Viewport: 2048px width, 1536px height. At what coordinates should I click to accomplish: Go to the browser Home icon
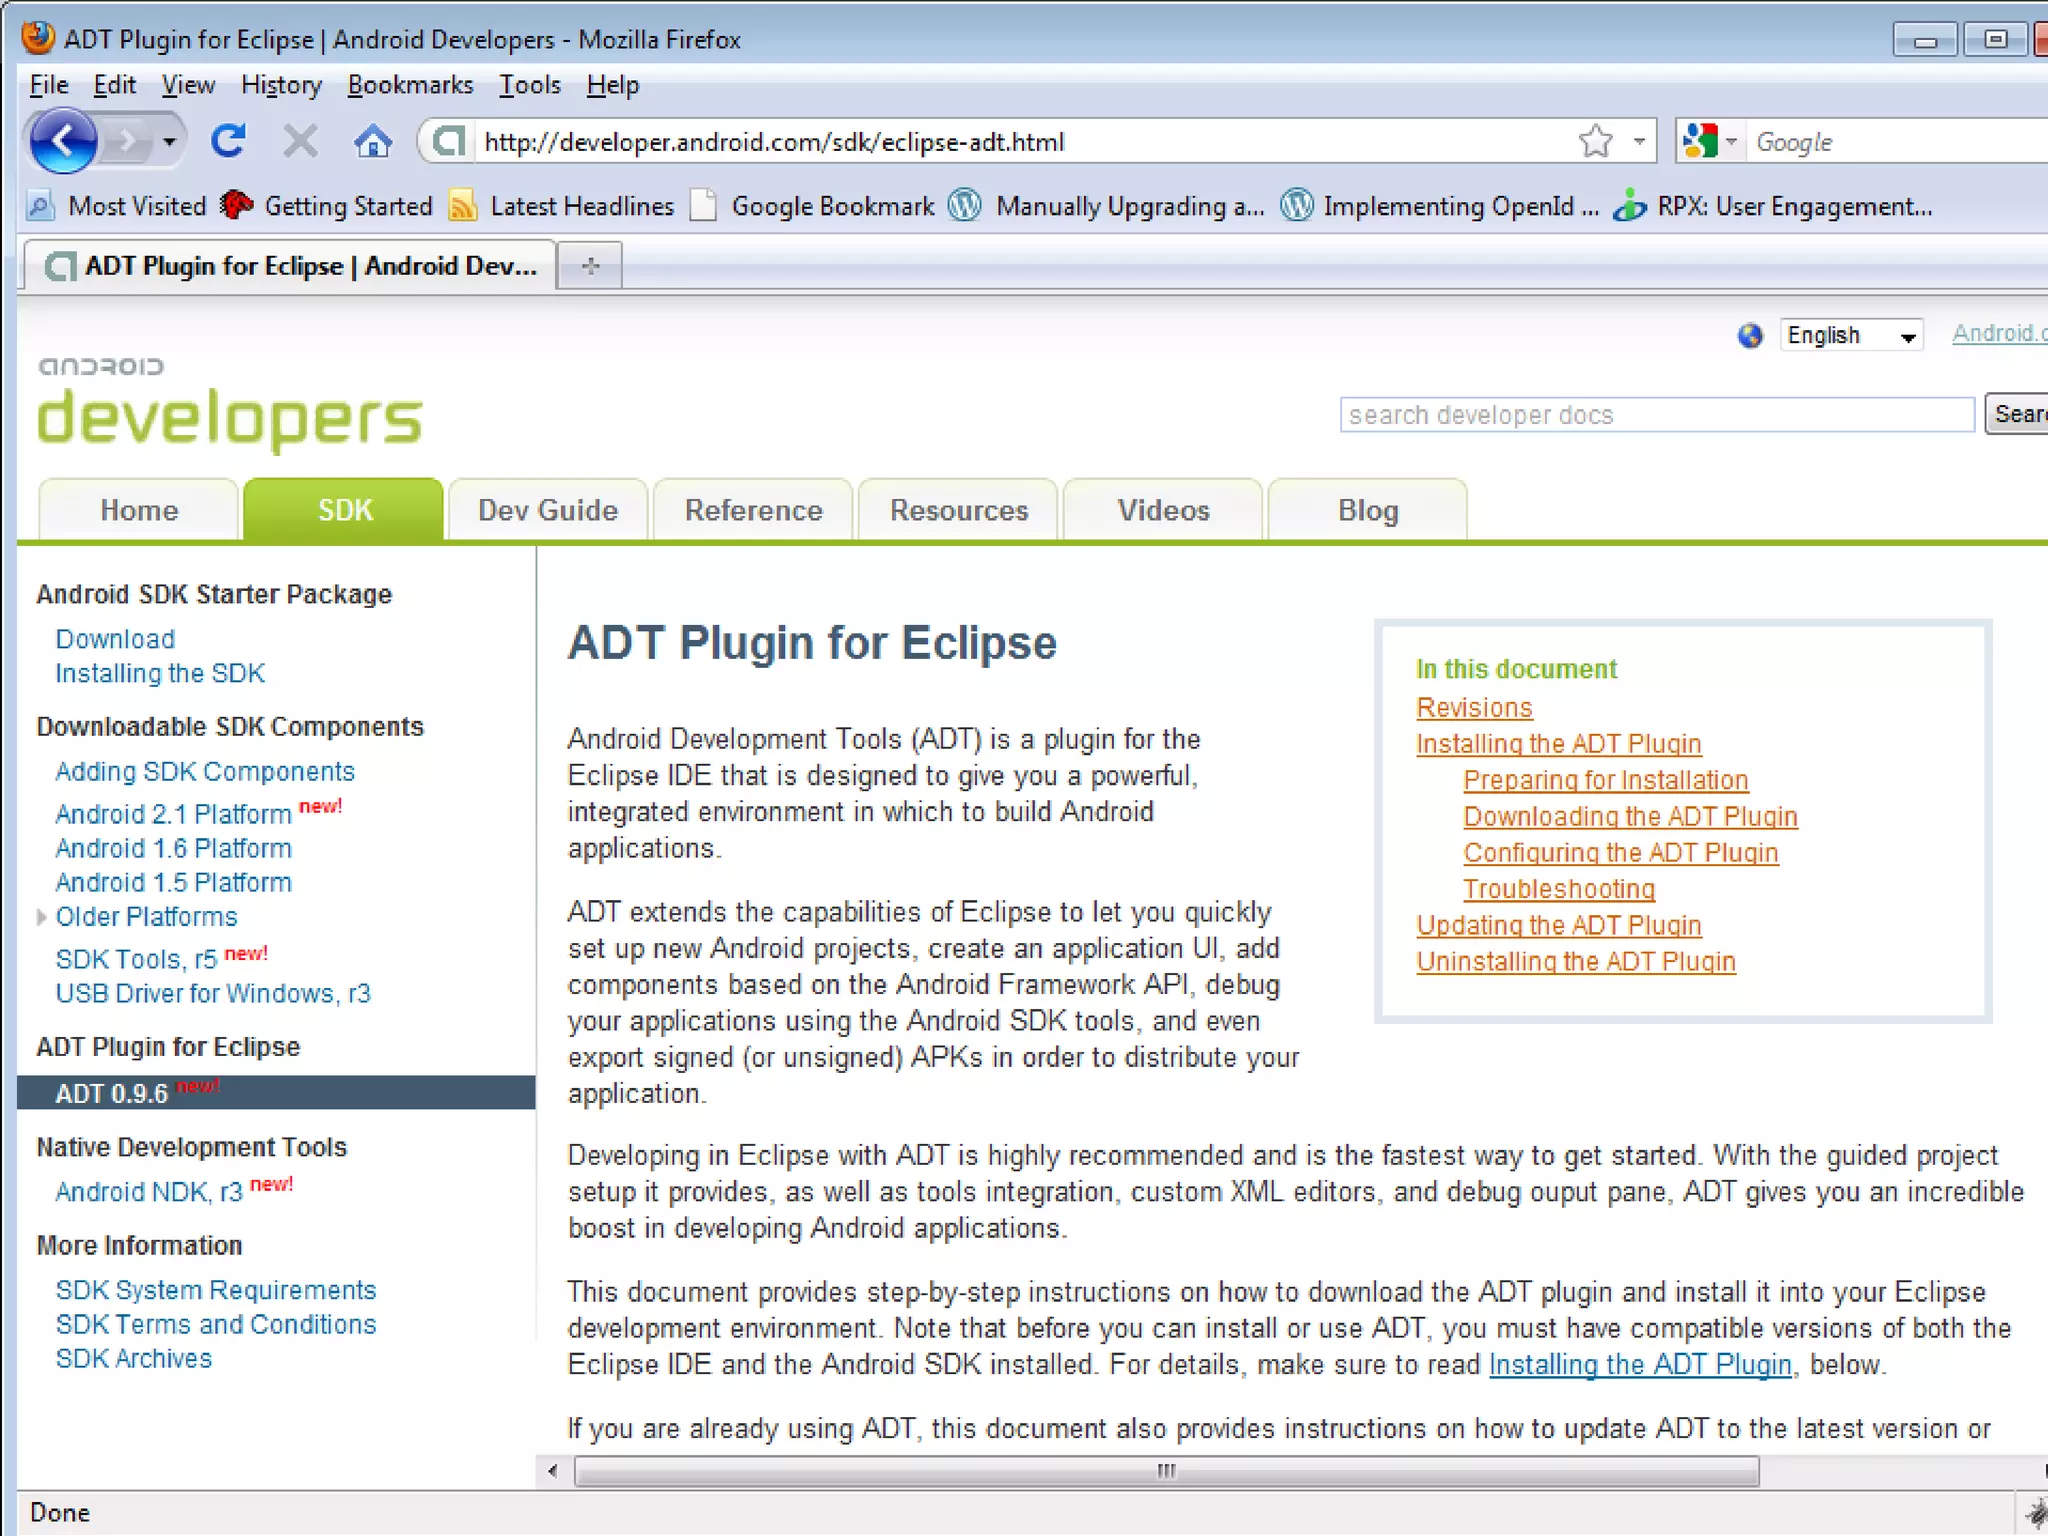tap(372, 141)
